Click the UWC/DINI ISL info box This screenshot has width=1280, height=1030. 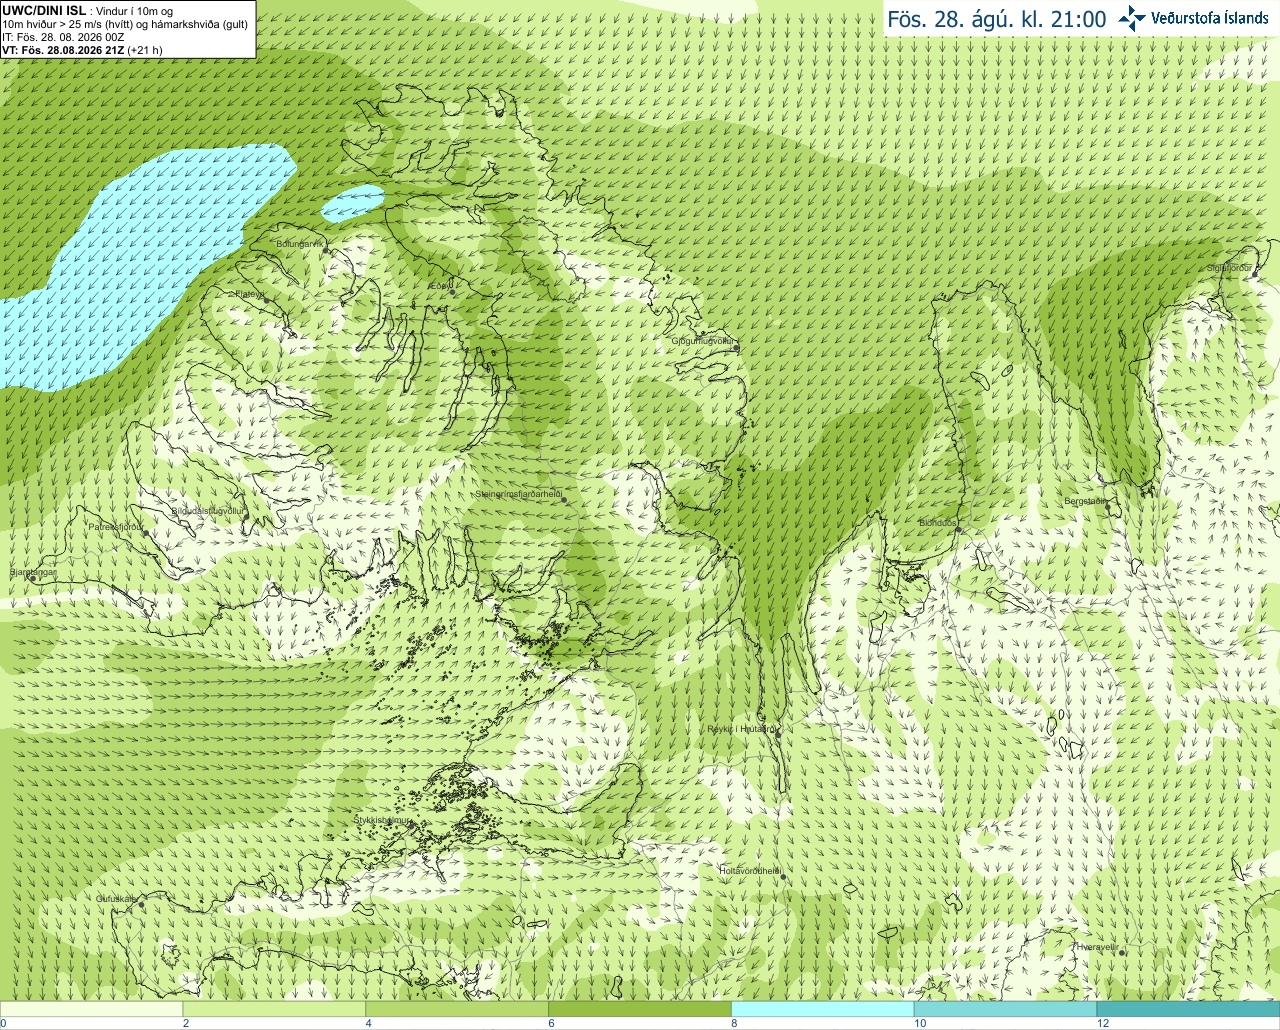tap(128, 29)
